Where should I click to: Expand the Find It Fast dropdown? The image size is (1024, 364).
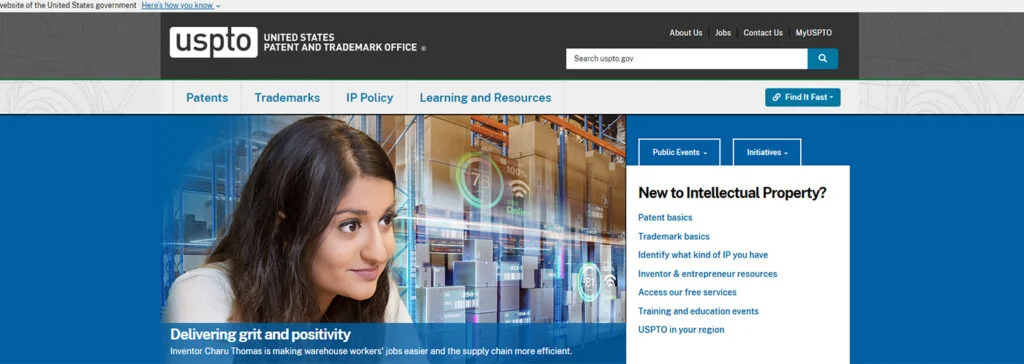click(x=803, y=97)
